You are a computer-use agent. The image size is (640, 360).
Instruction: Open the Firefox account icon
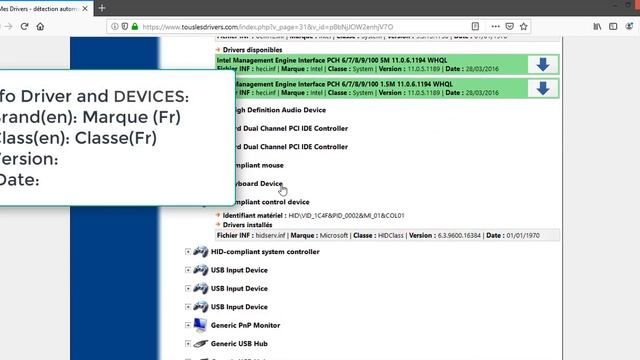629,27
